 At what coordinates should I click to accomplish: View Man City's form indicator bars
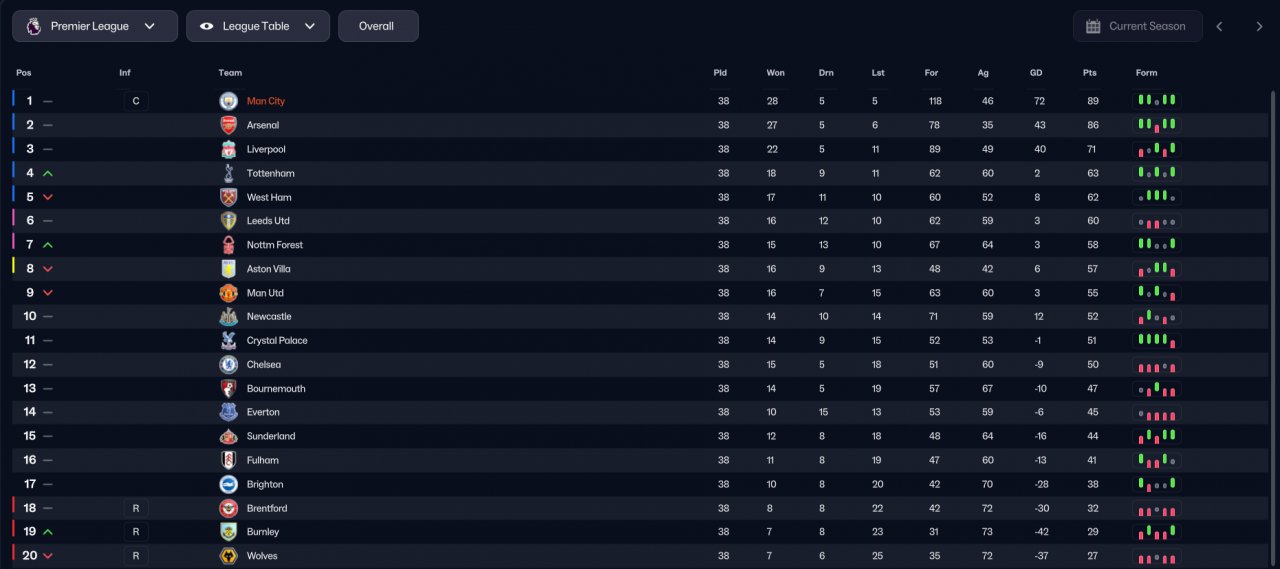point(1156,101)
